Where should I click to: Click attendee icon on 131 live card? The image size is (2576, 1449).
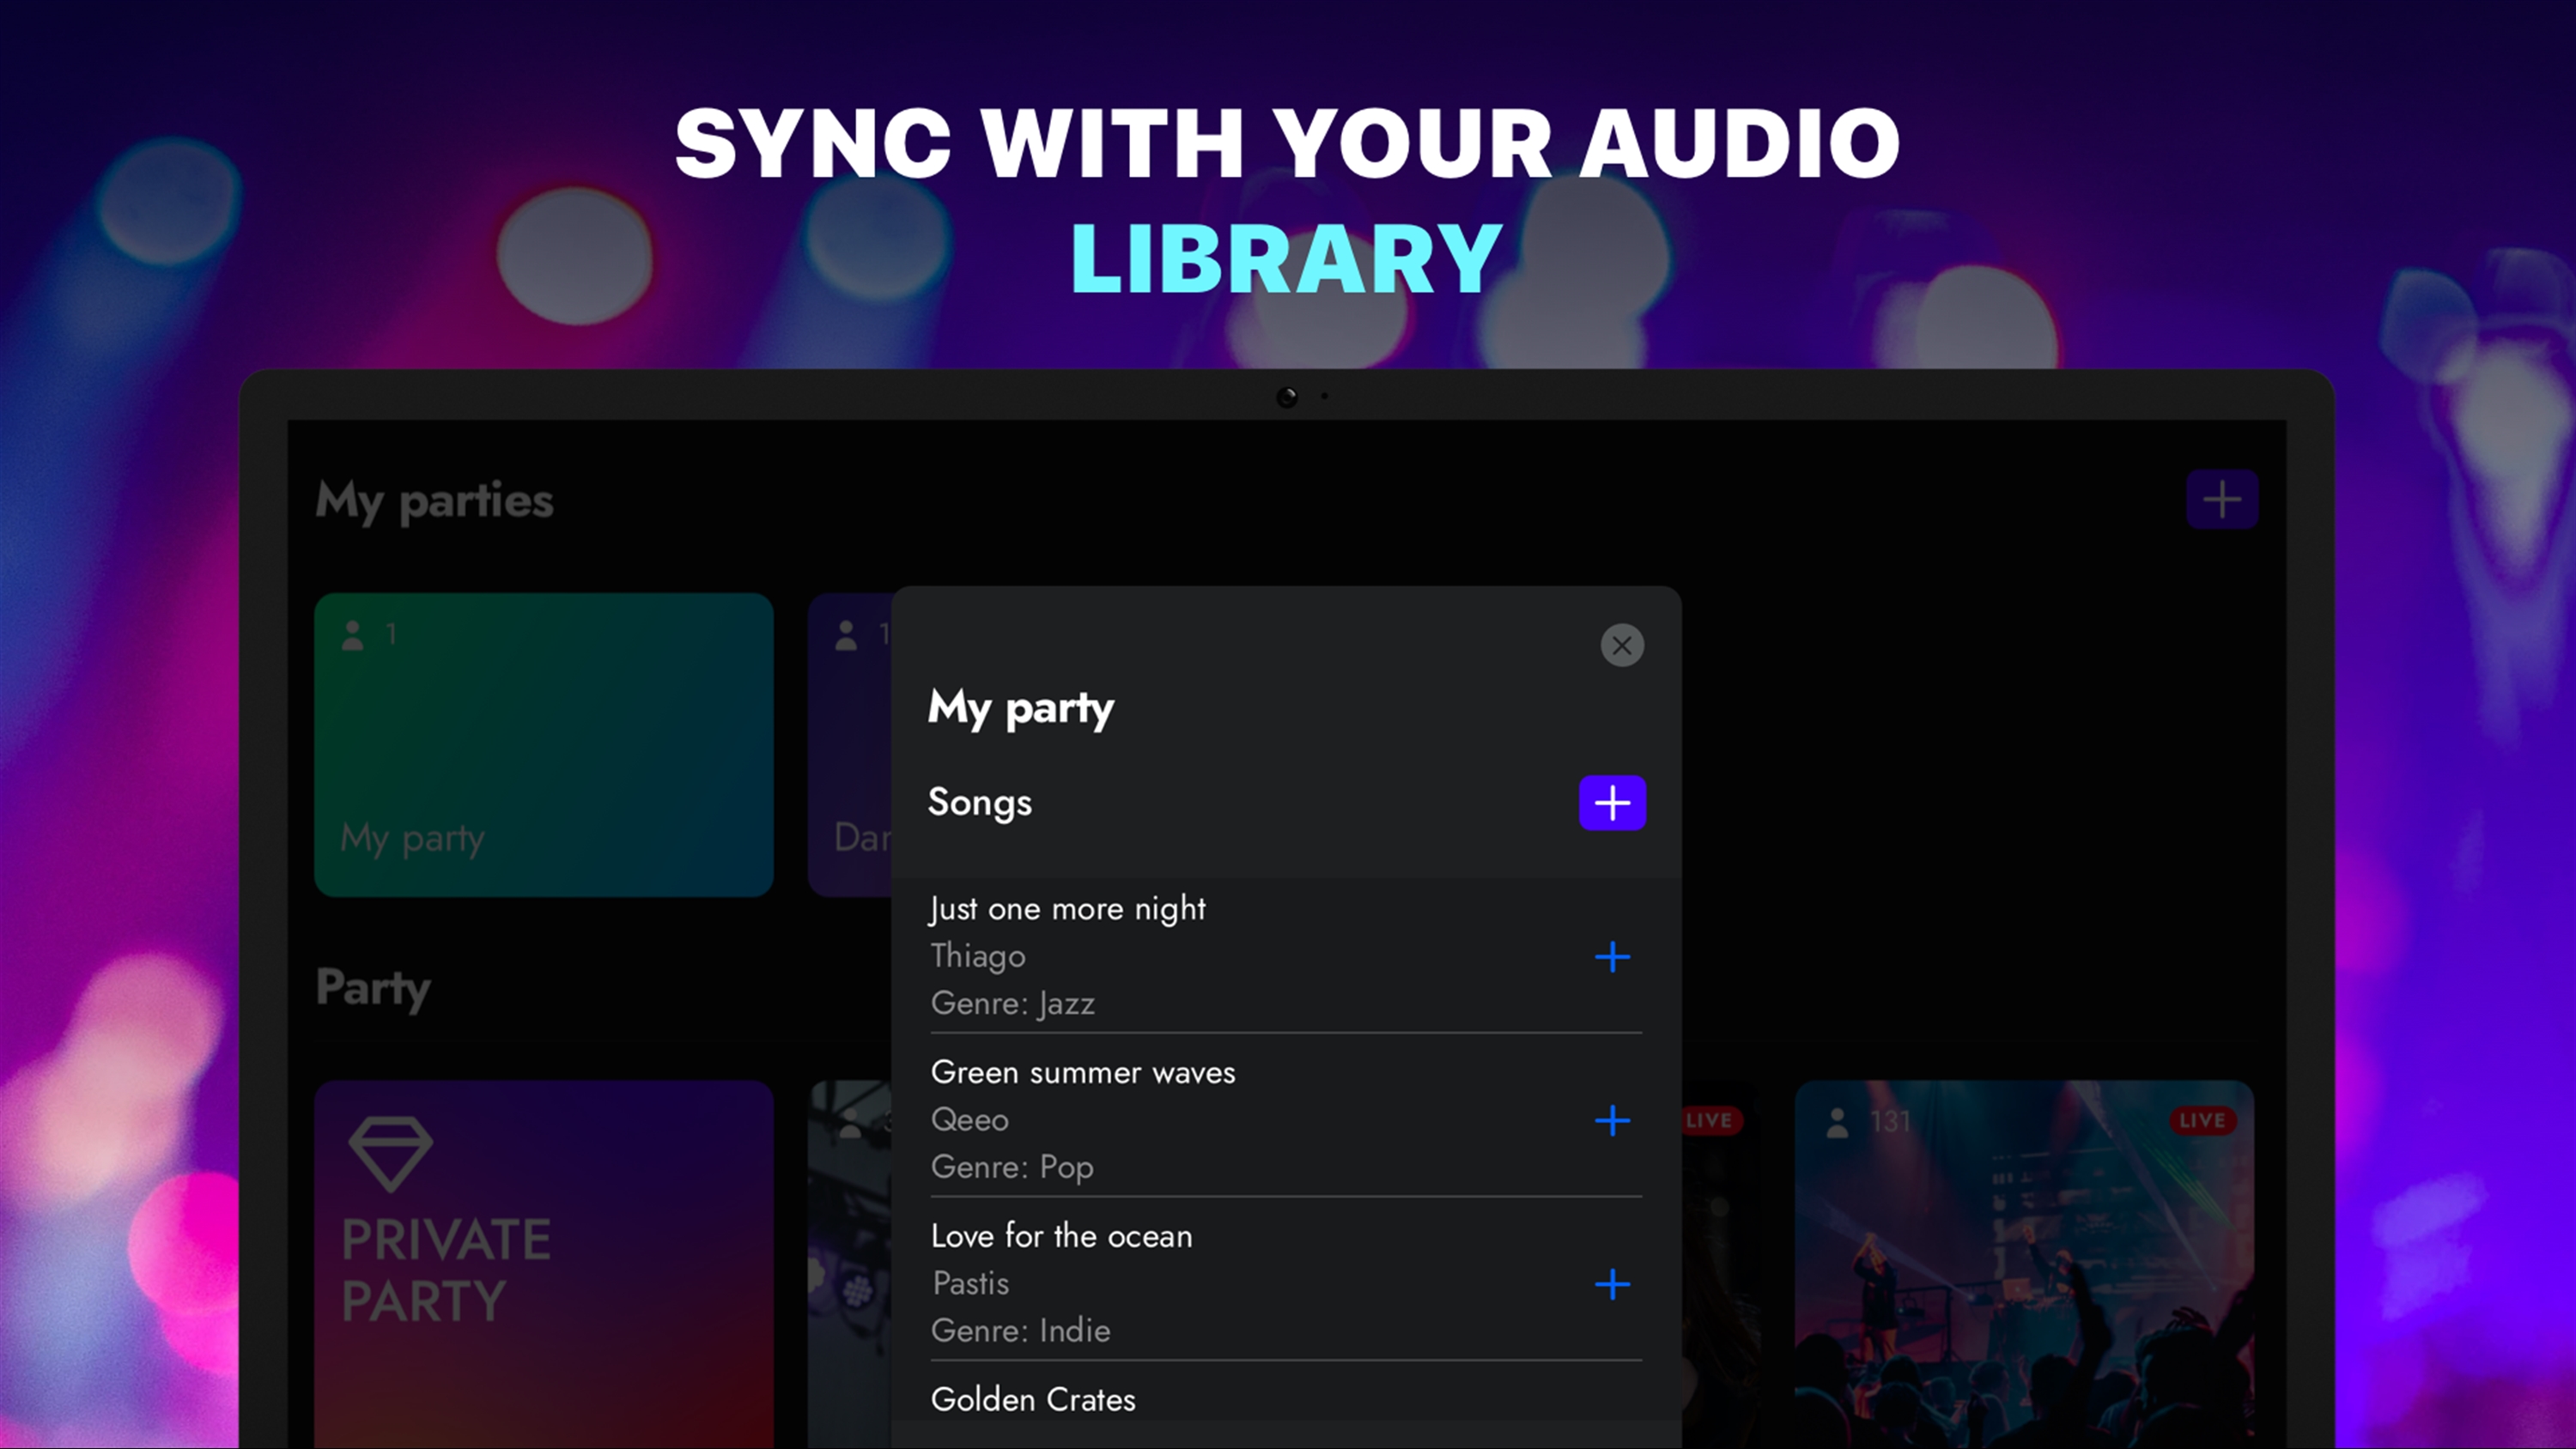1837,1122
